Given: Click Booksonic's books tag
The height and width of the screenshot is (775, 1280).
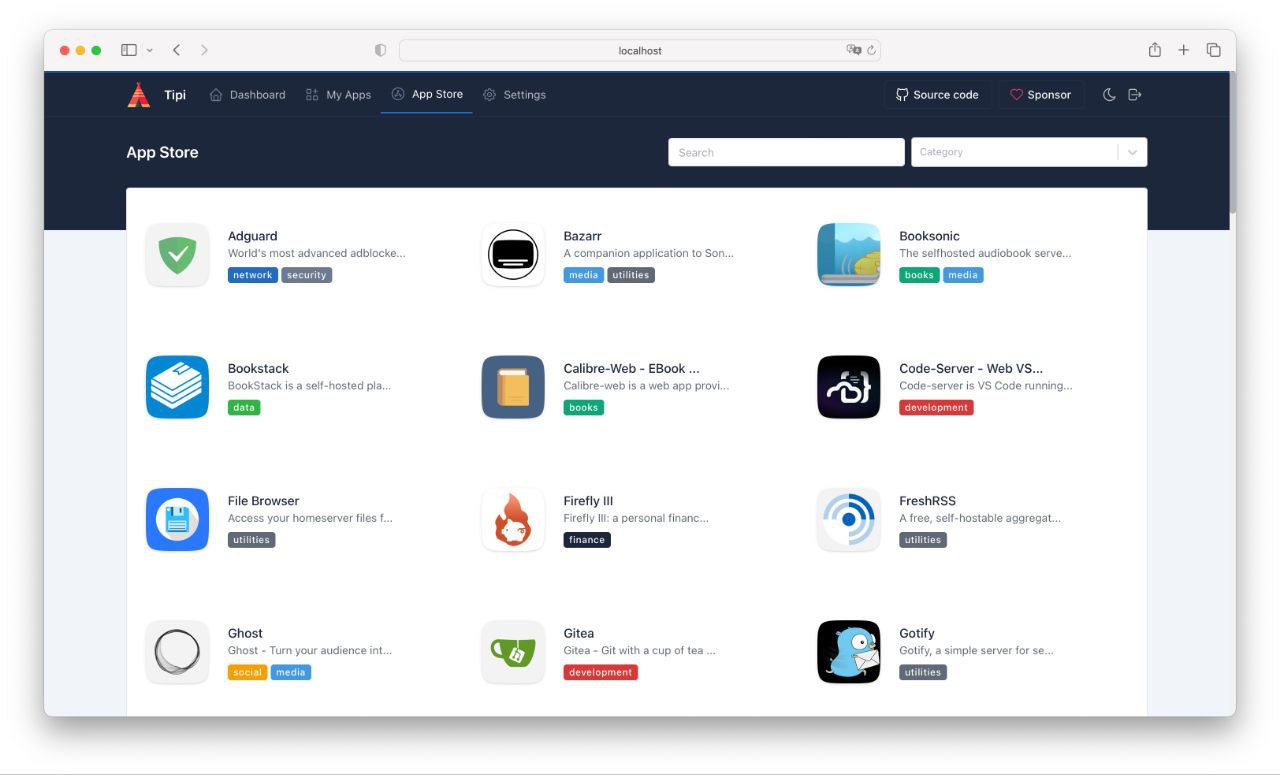Looking at the screenshot, I should coord(919,275).
